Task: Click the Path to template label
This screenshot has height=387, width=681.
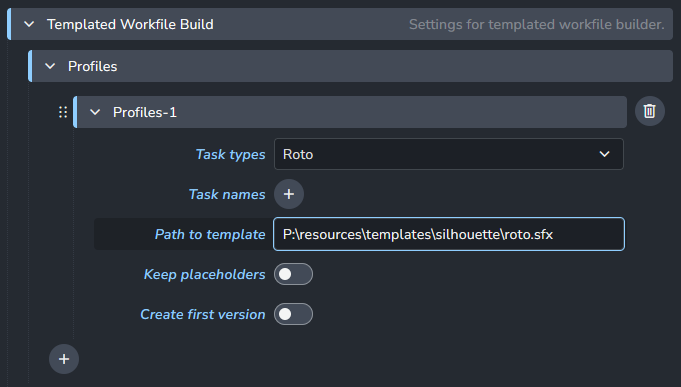Action: click(x=210, y=234)
